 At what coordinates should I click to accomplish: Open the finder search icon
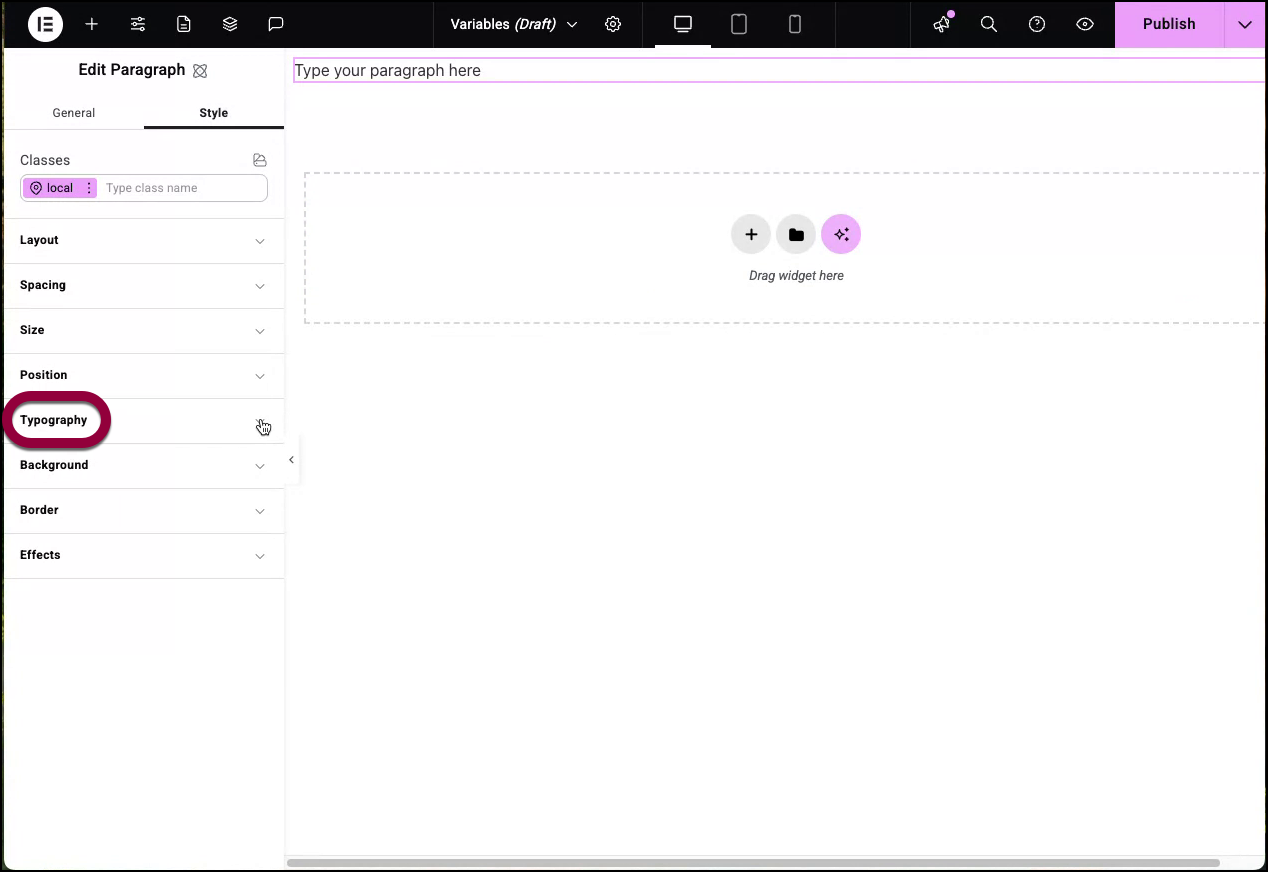(x=989, y=24)
